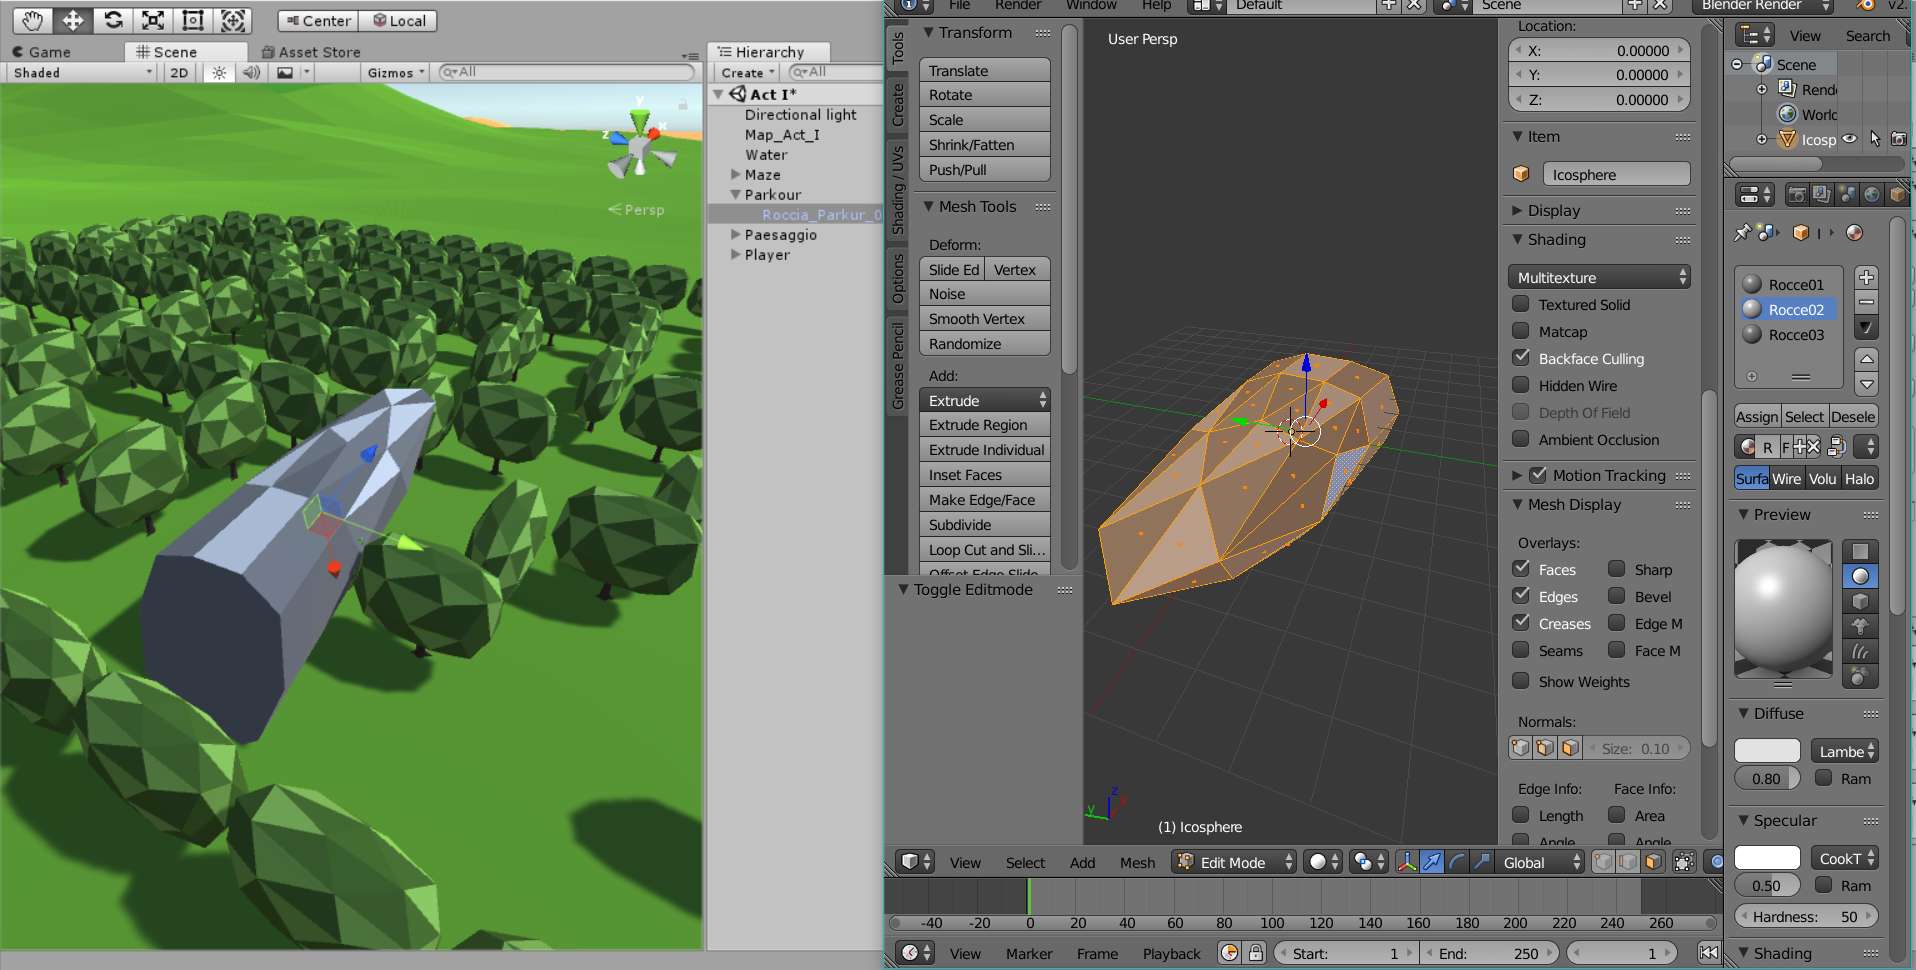Uncheck the Motion Tracking checkbox

click(x=1538, y=475)
